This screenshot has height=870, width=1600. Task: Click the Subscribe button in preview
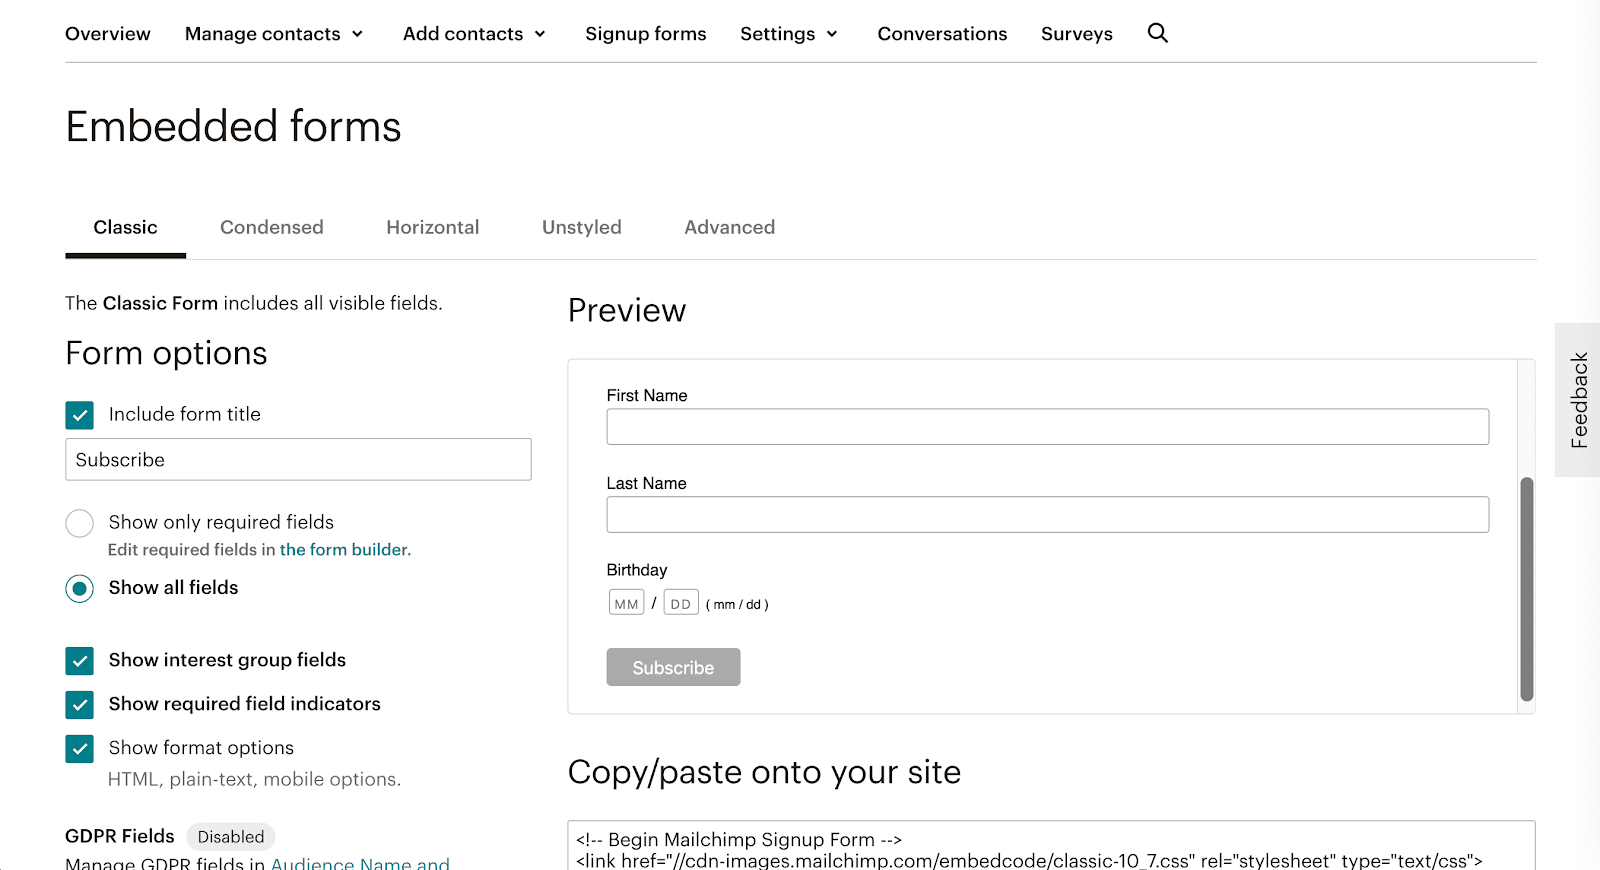point(673,667)
